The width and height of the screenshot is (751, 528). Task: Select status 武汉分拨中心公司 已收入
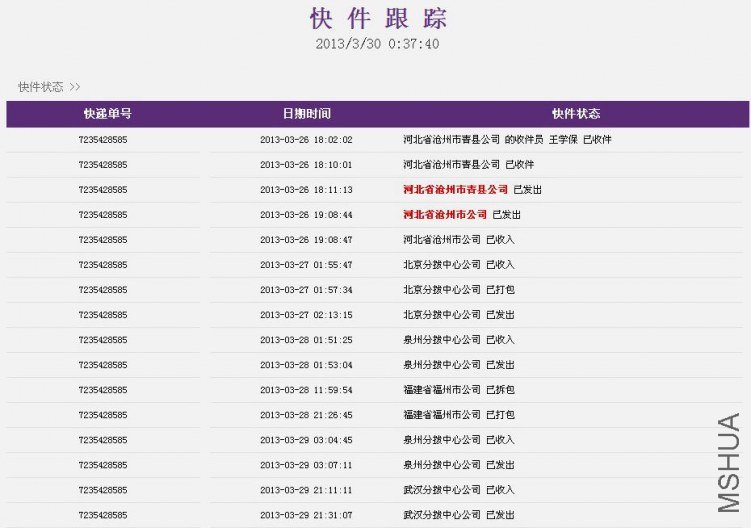459,490
